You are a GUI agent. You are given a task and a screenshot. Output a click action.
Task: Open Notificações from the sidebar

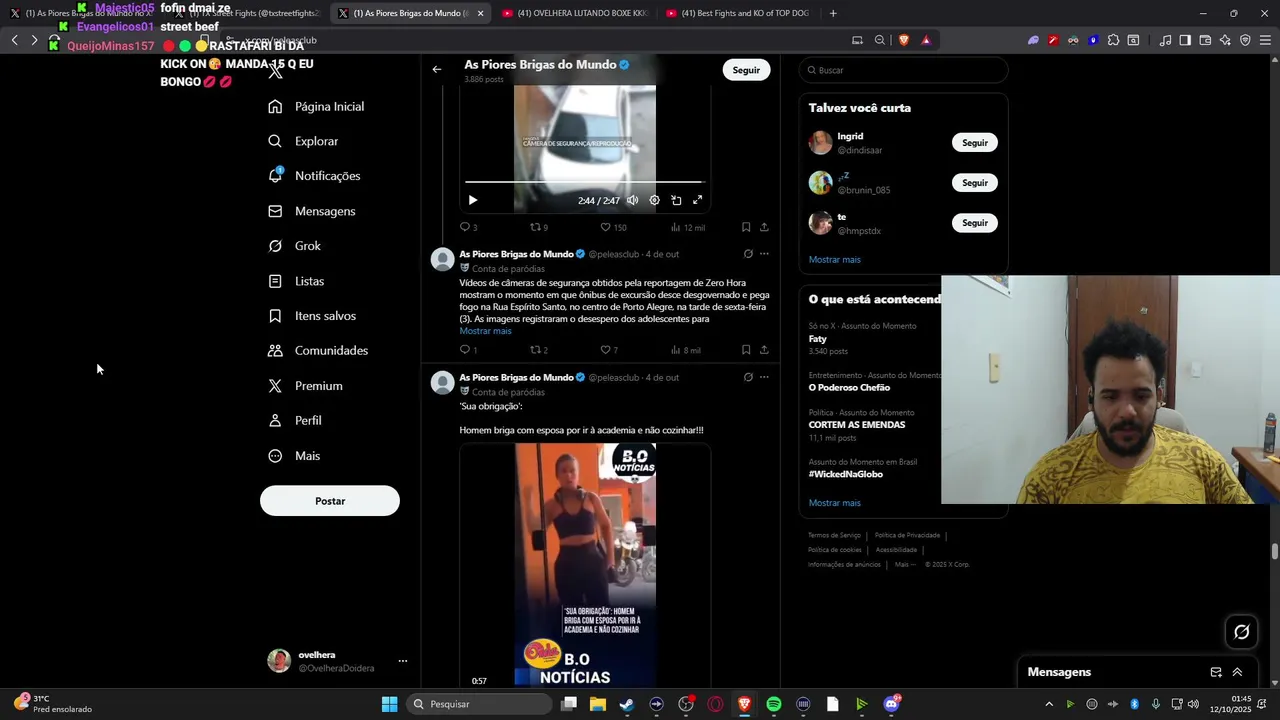click(315, 176)
